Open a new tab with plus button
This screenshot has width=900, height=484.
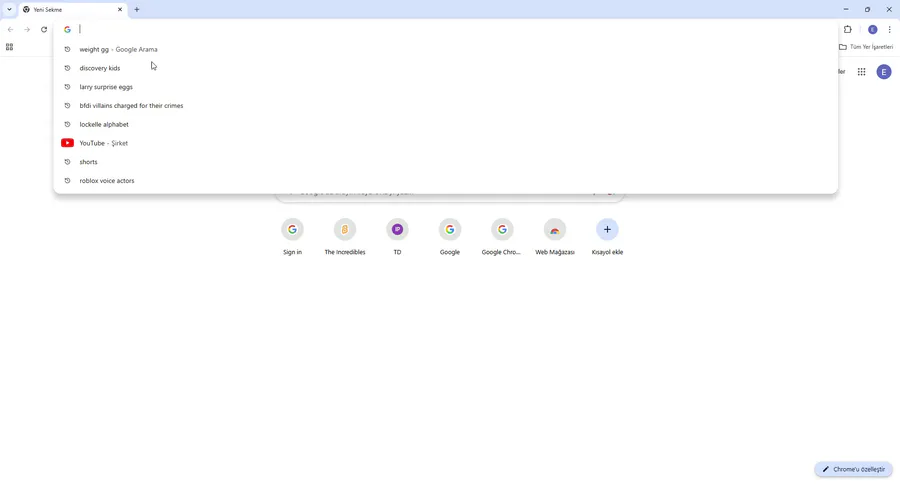[137, 10]
